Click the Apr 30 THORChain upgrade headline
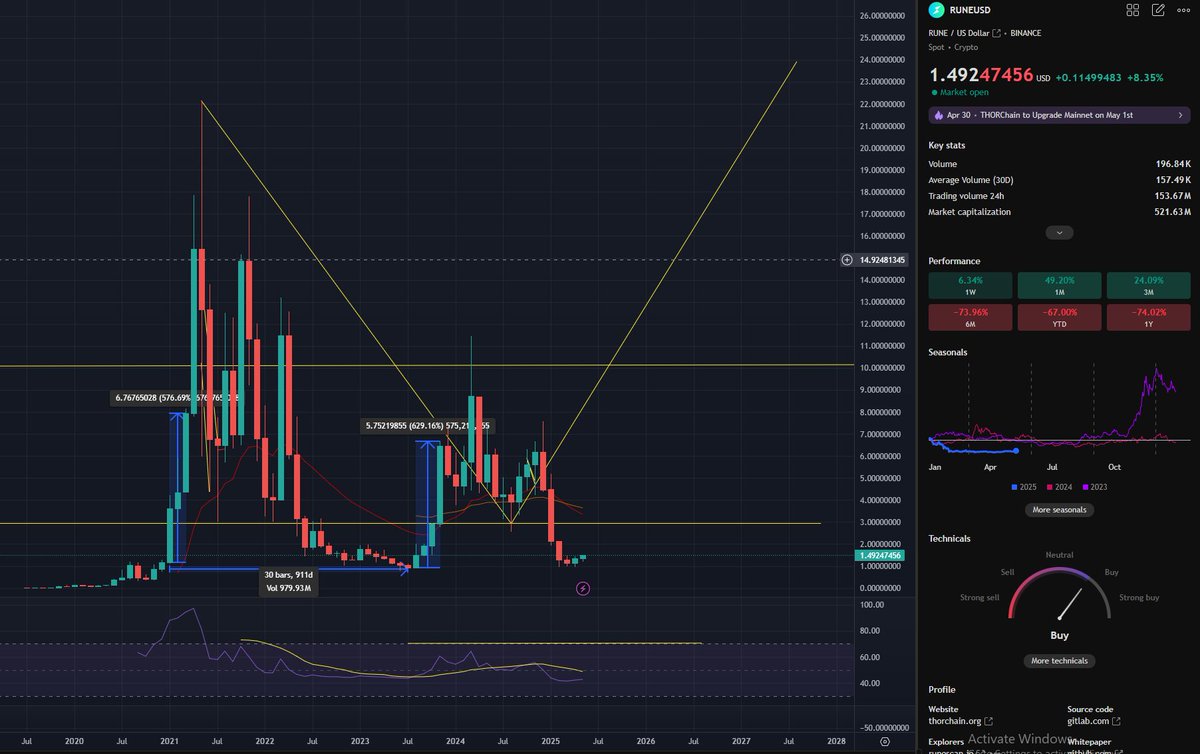This screenshot has height=754, width=1200. pyautogui.click(x=1040, y=115)
